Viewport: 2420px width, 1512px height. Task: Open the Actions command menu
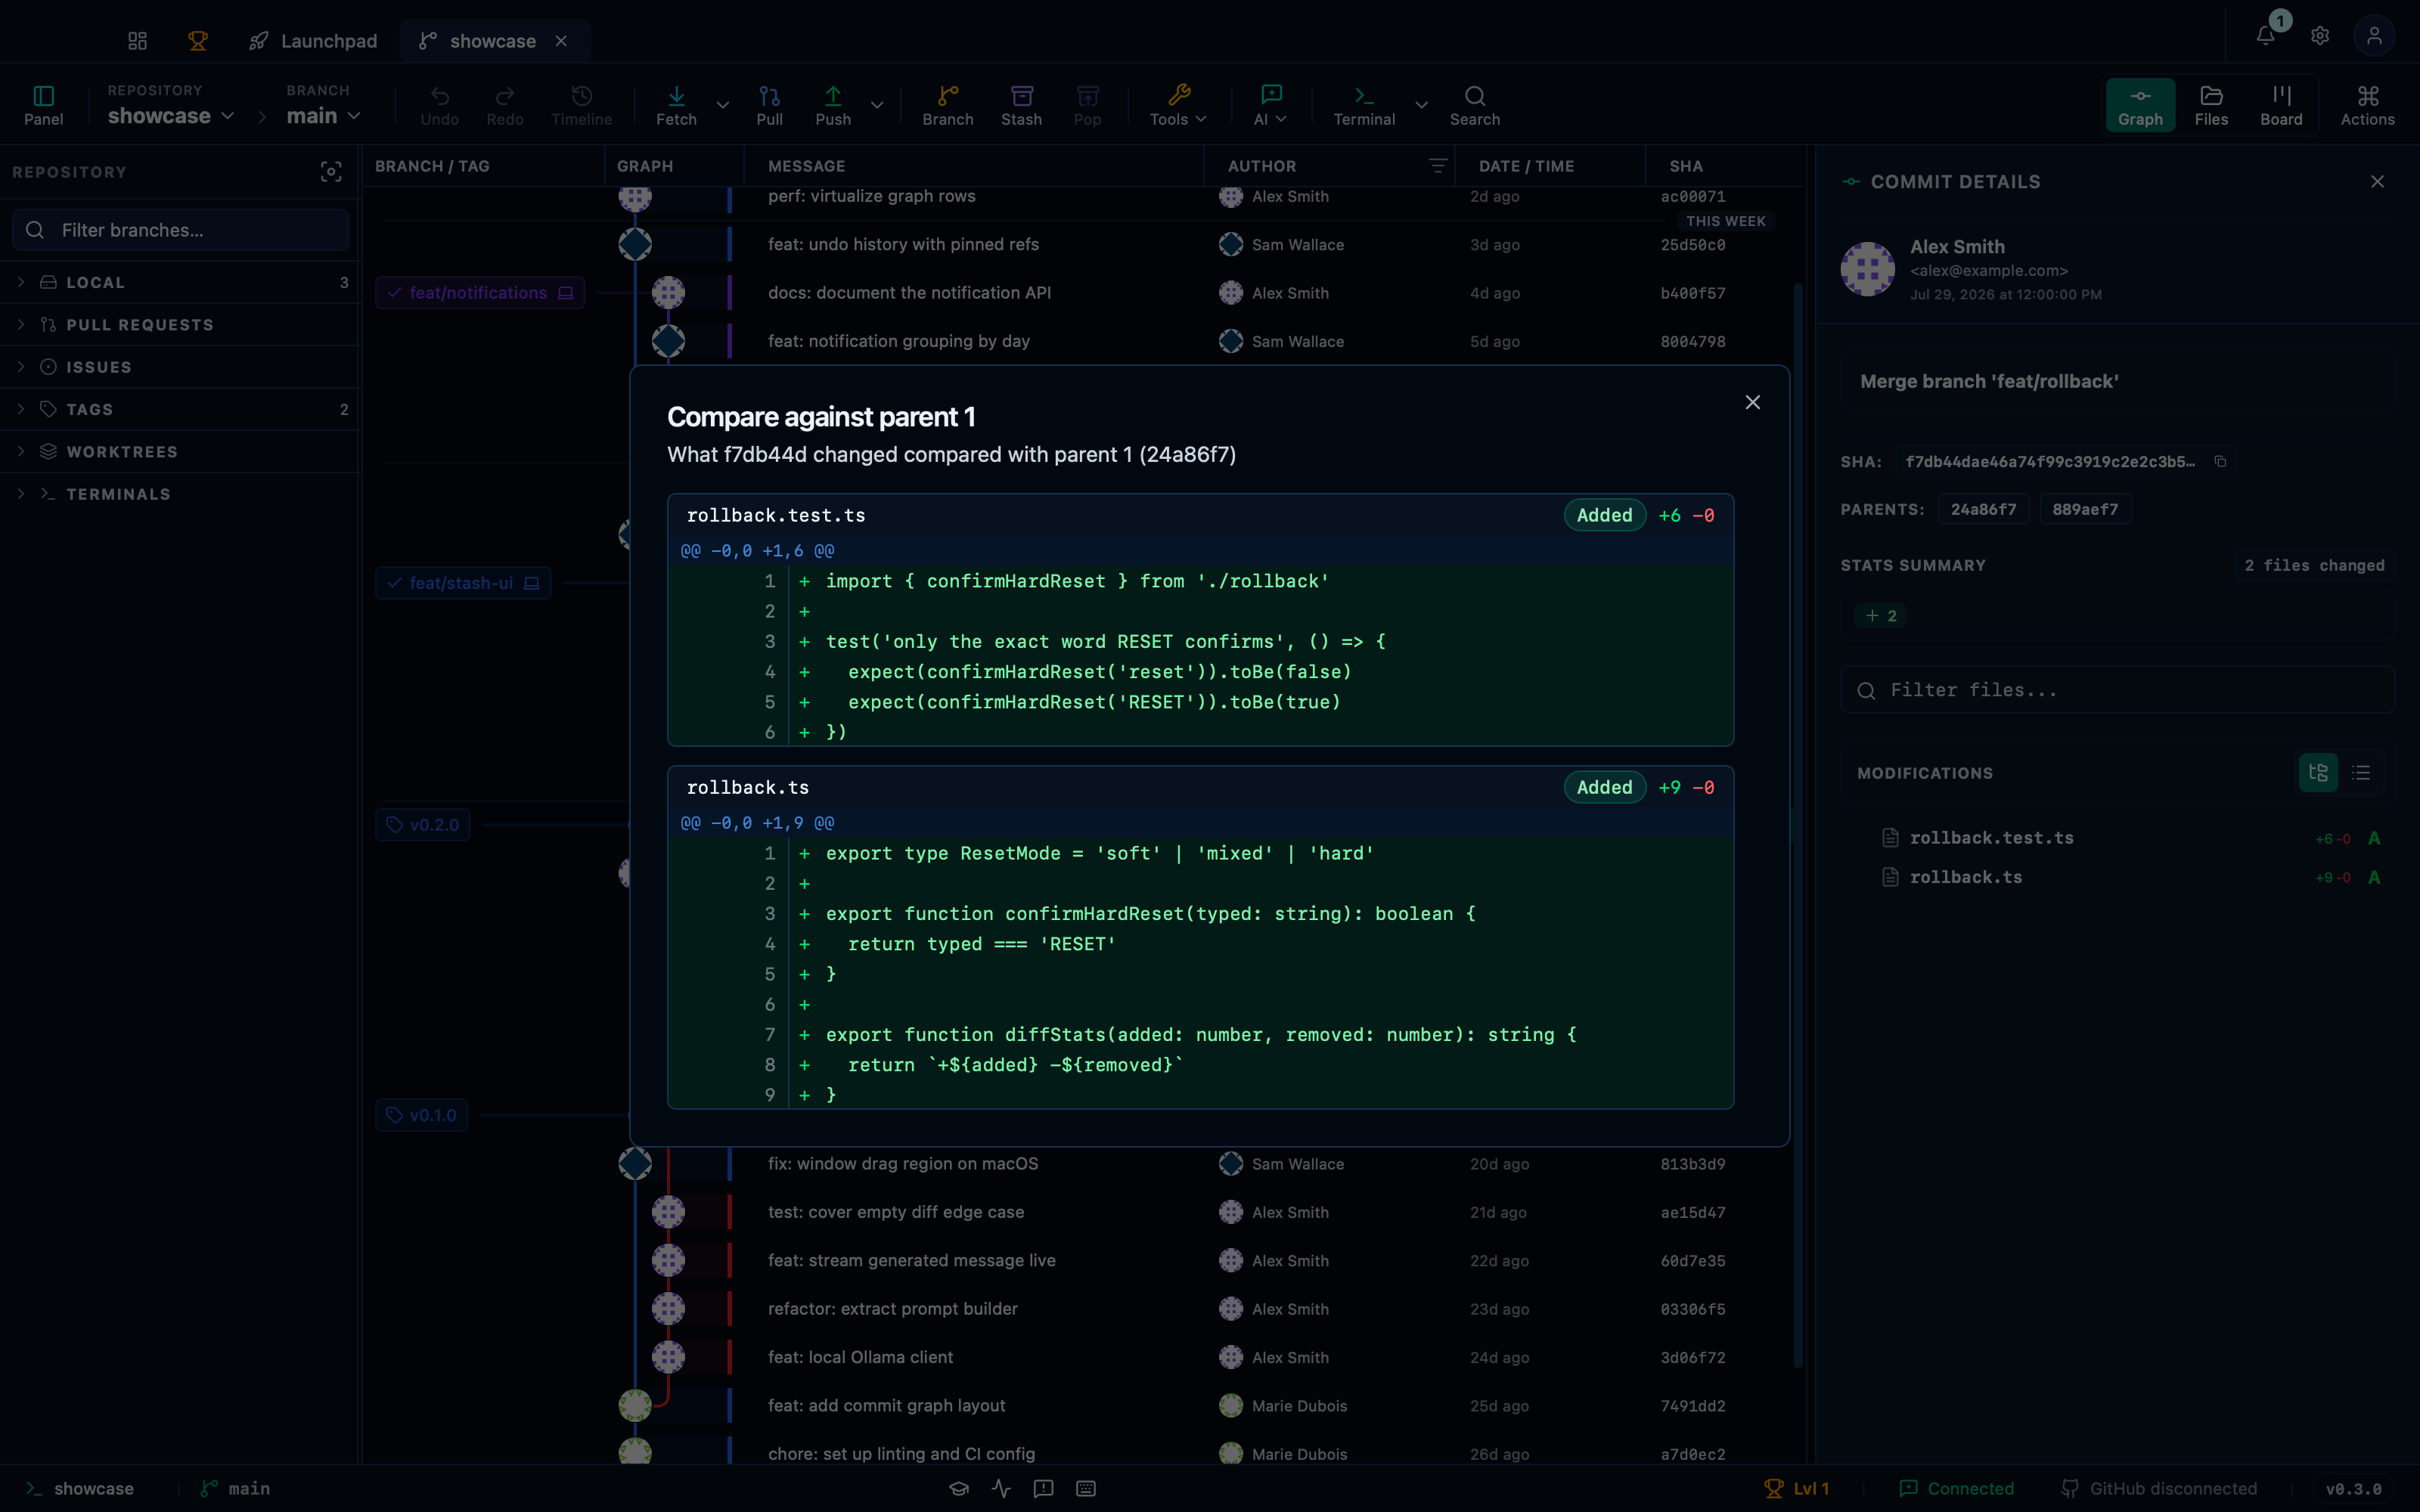pyautogui.click(x=2367, y=105)
